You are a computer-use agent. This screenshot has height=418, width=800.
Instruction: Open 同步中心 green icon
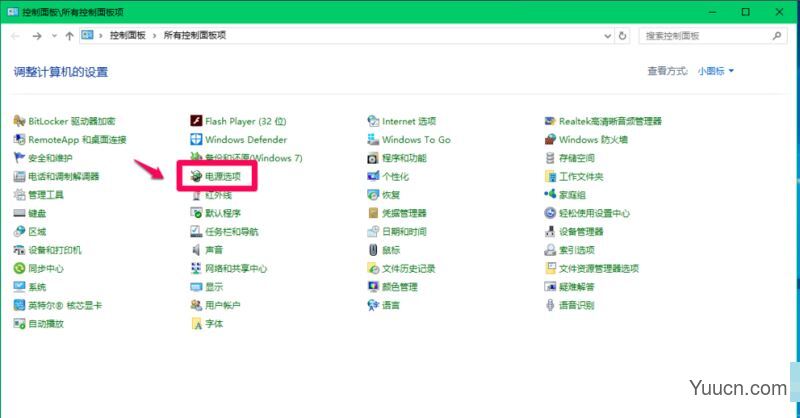pos(19,268)
